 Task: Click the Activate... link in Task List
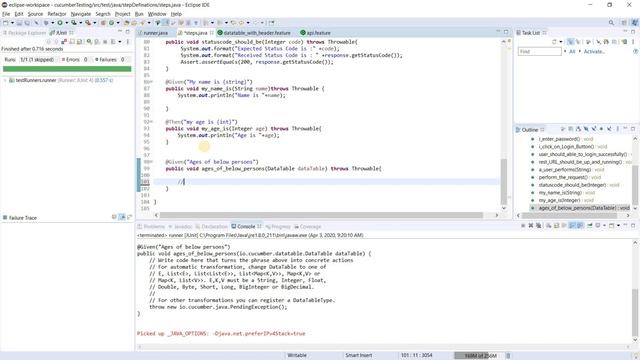tap(594, 51)
